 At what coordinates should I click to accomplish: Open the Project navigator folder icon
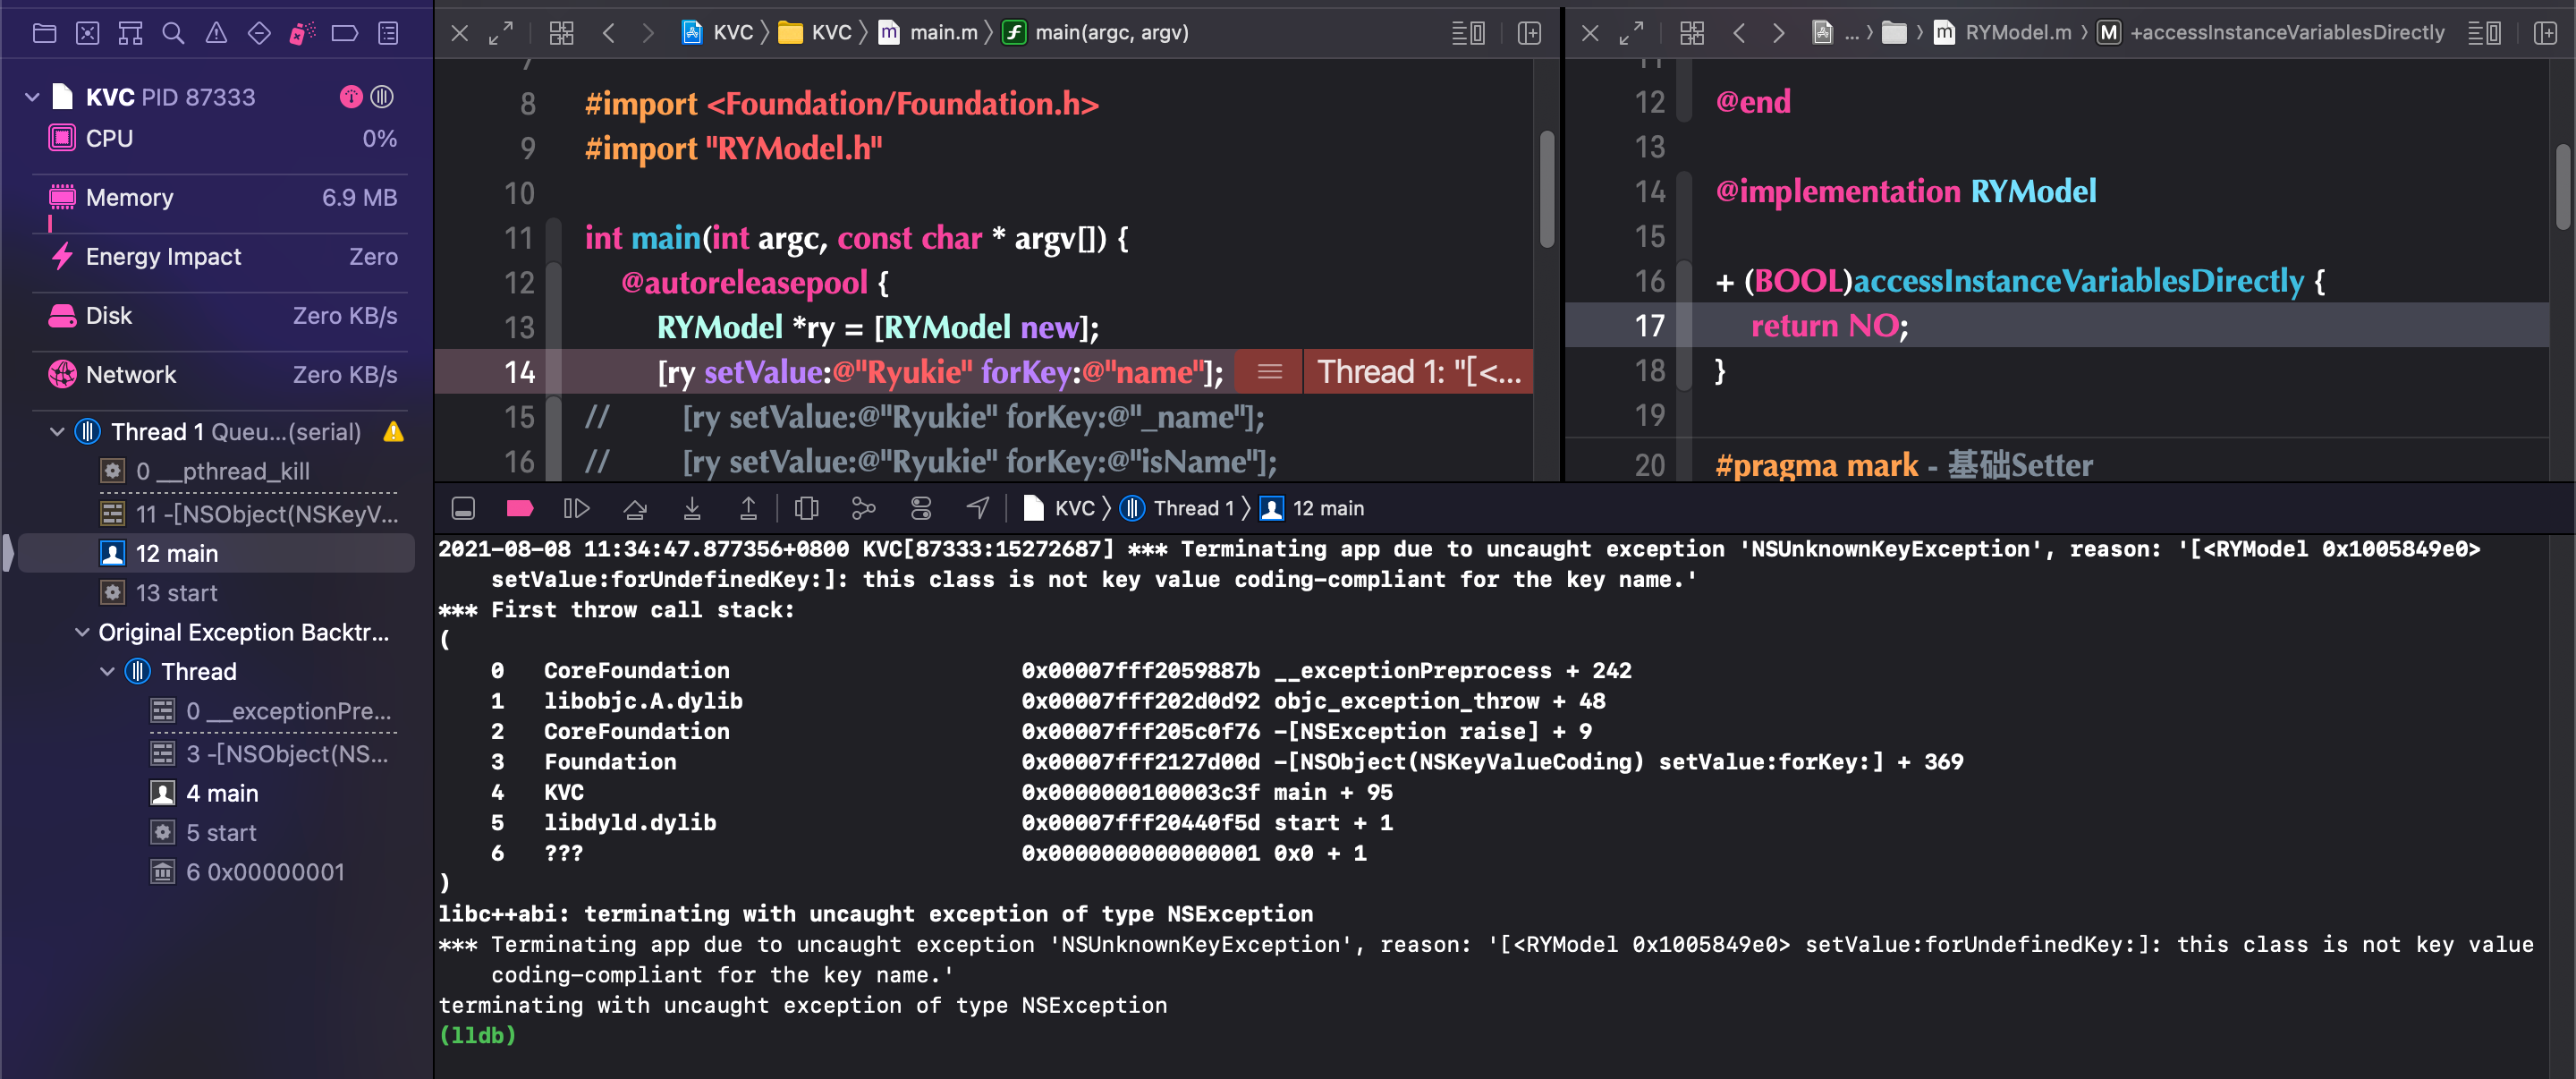(44, 33)
